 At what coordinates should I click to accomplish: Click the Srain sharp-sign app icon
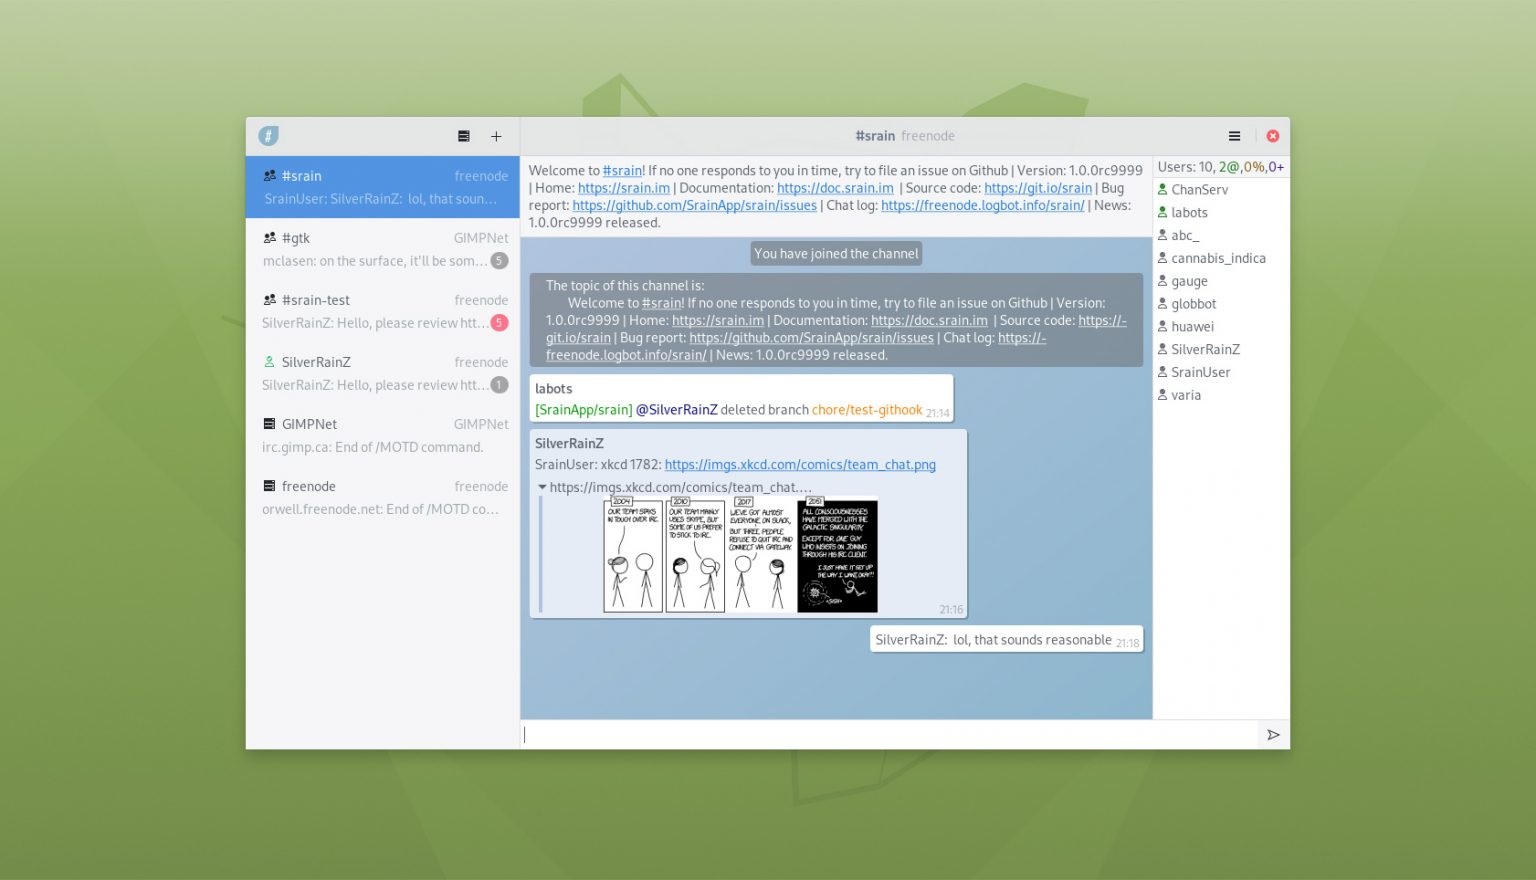click(268, 135)
